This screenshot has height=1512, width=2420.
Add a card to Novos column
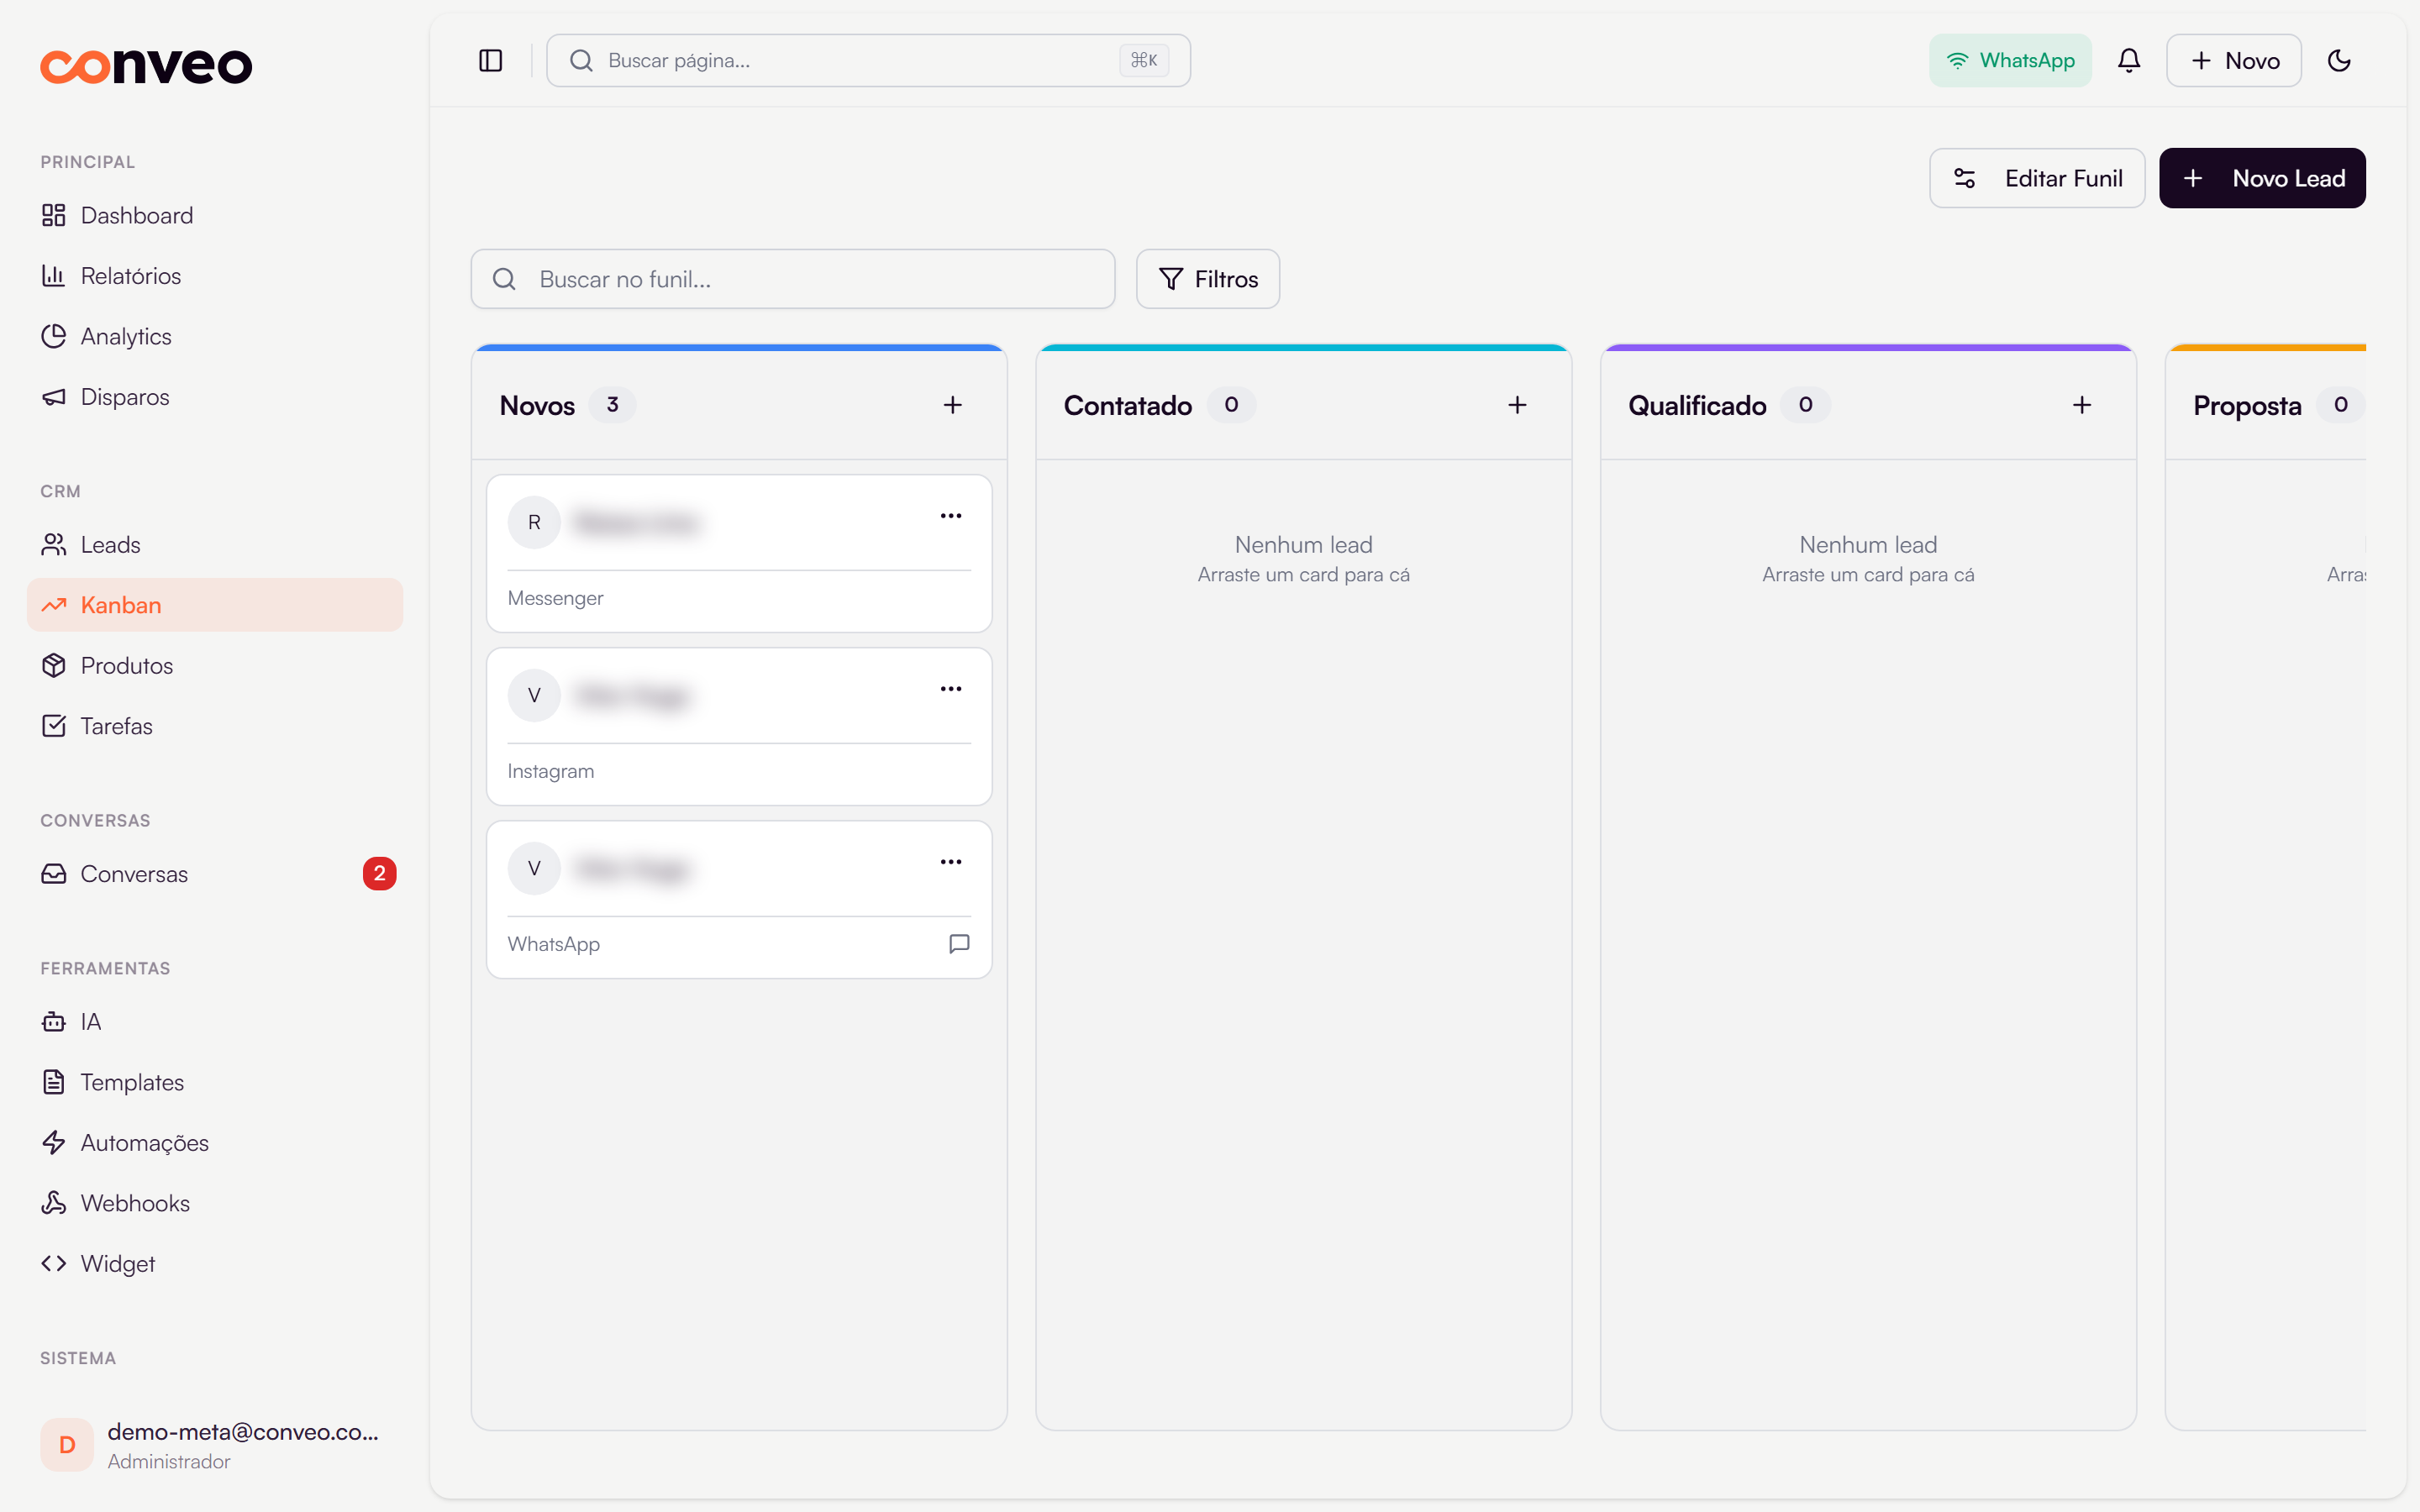[952, 405]
